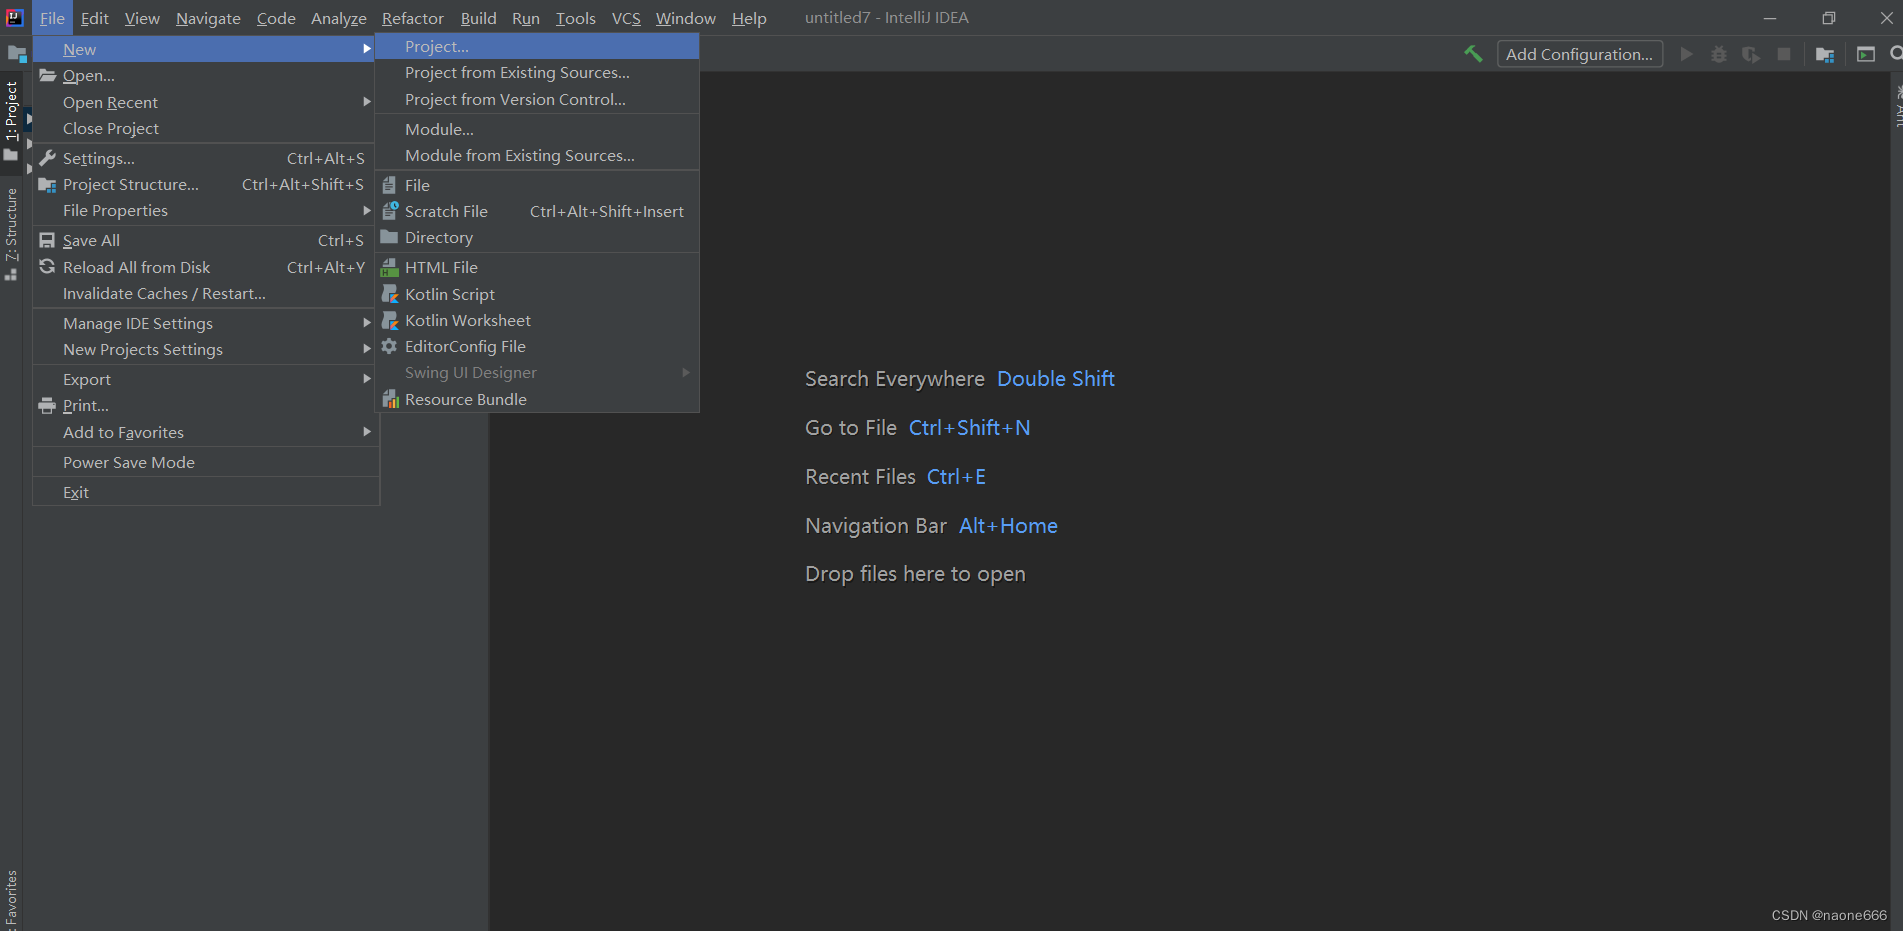Choose Module... in the New submenu
The image size is (1903, 931).
click(x=537, y=130)
